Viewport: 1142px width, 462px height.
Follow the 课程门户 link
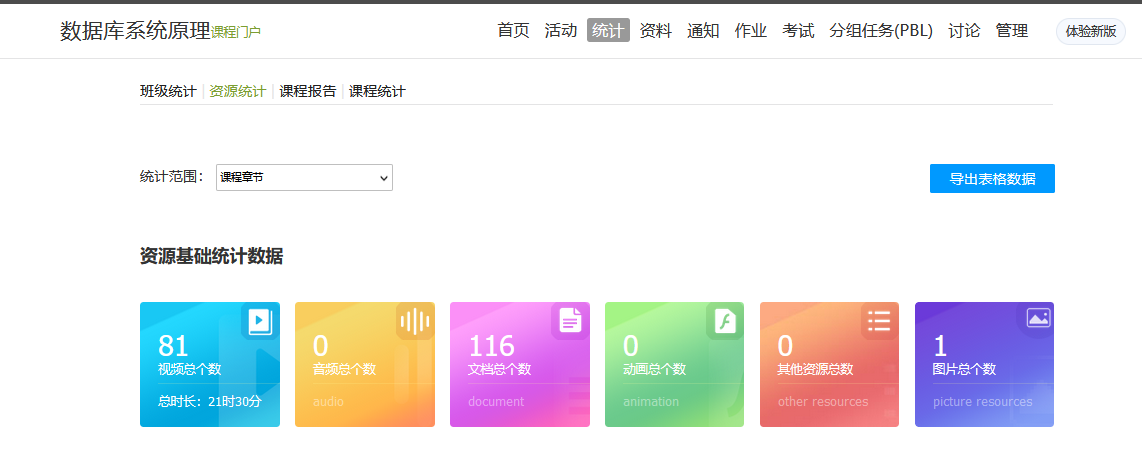[236, 32]
